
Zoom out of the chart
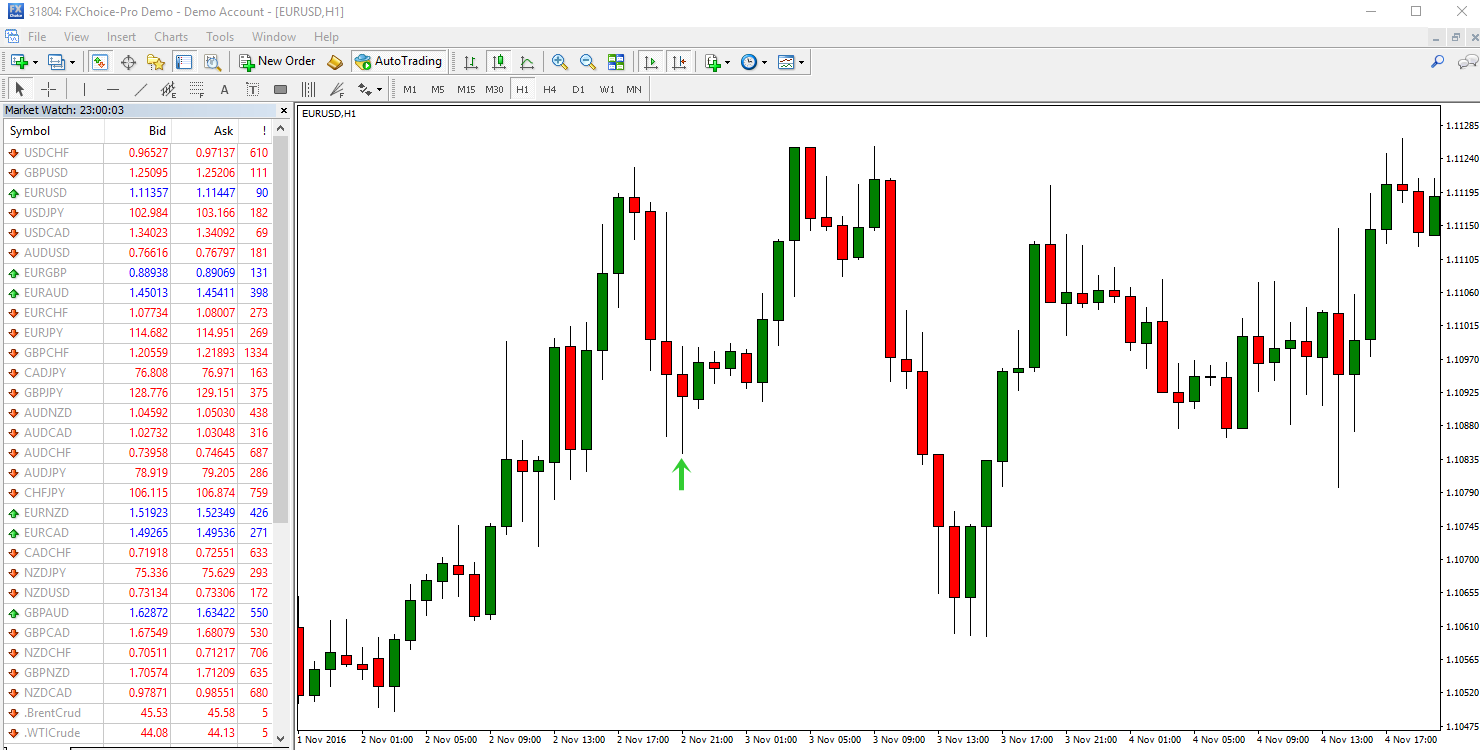click(x=588, y=62)
